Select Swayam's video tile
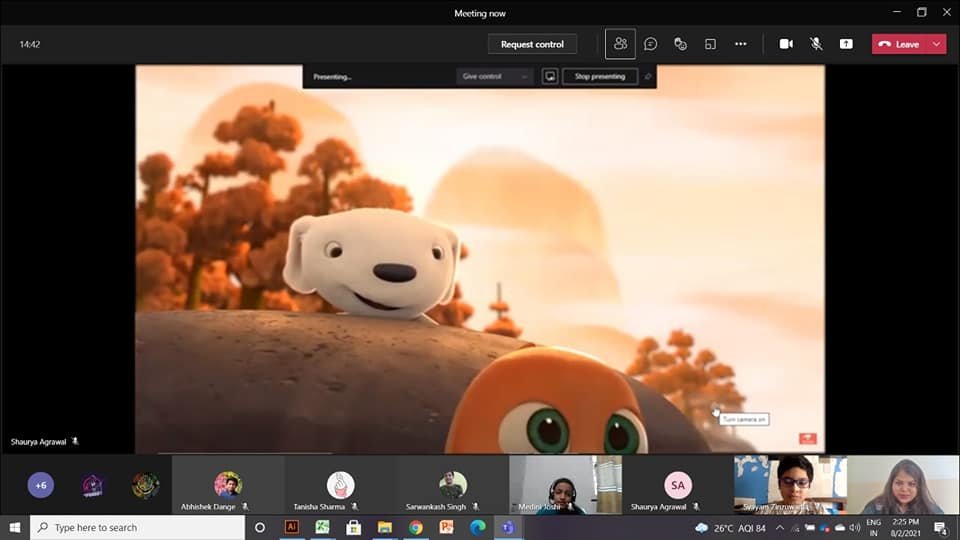Viewport: 960px width, 540px height. (790, 485)
